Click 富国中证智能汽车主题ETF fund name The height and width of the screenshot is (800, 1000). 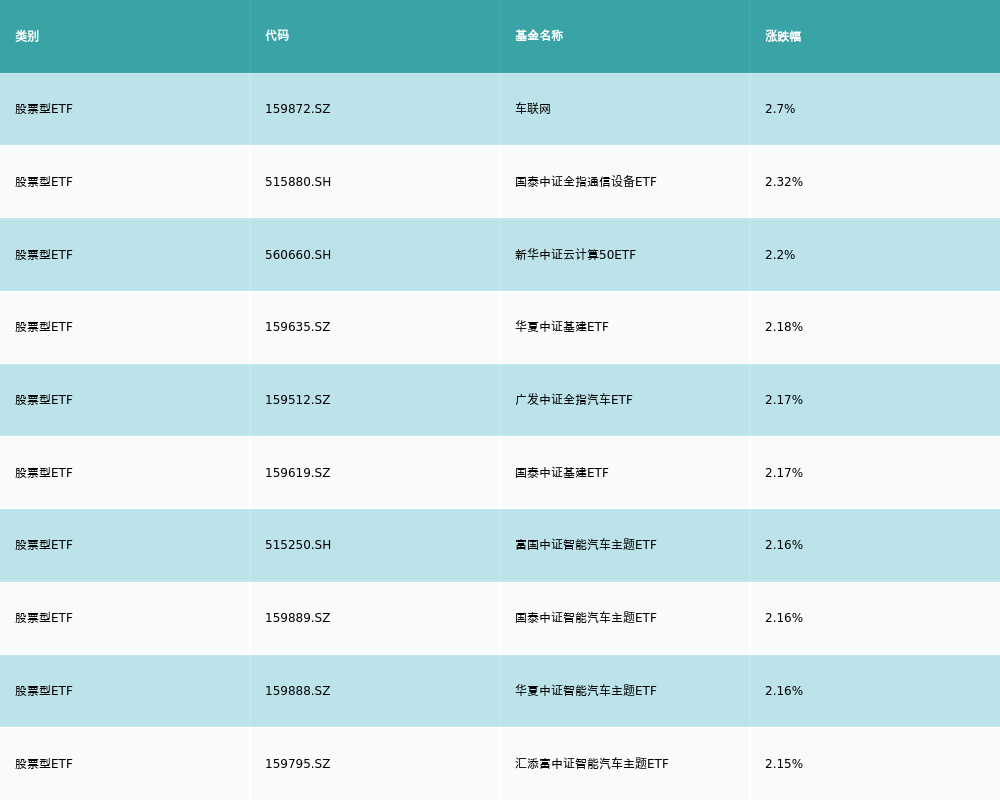click(x=585, y=545)
